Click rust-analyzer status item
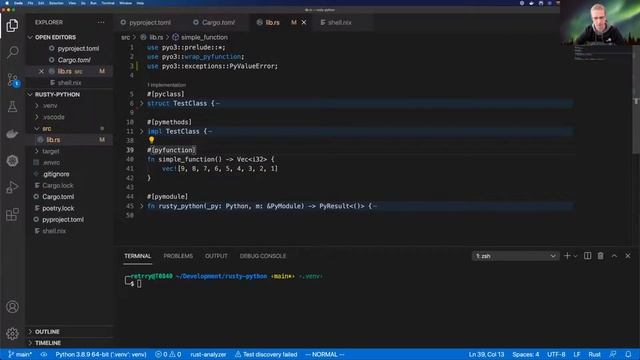Viewport: 640px width, 360px height. [208, 354]
